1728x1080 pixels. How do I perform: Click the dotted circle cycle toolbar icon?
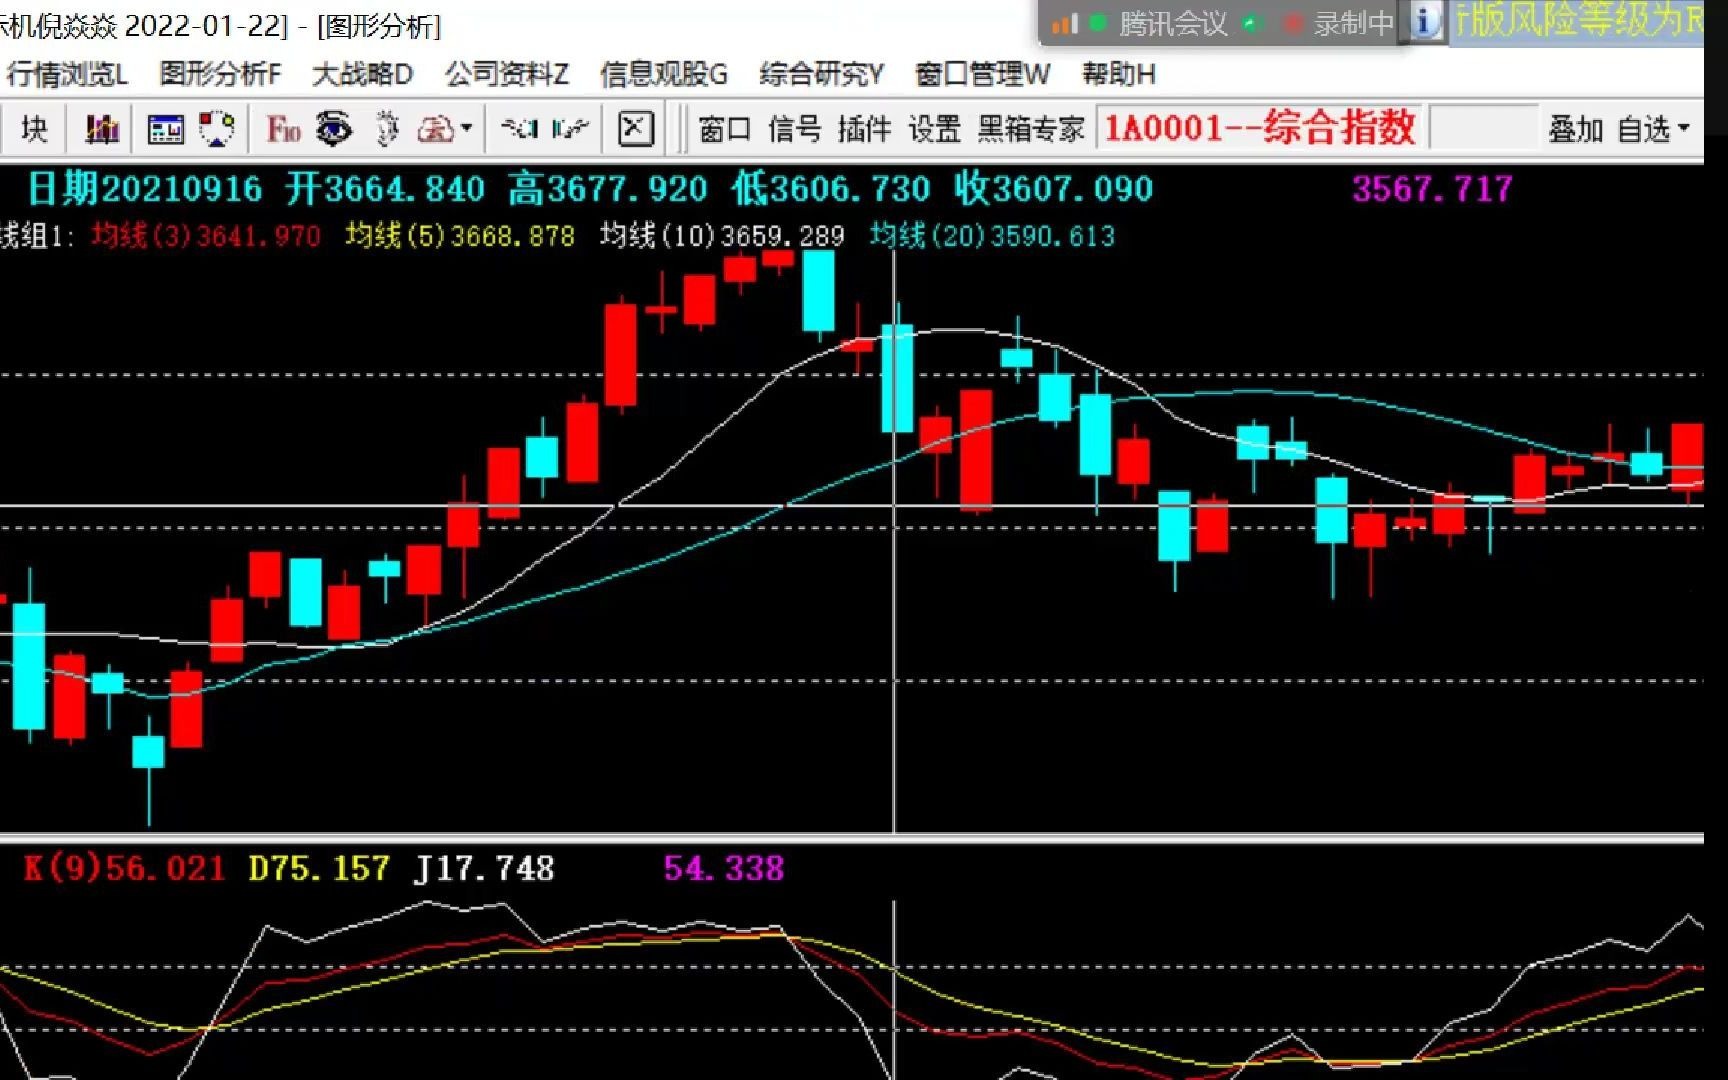[x=216, y=129]
